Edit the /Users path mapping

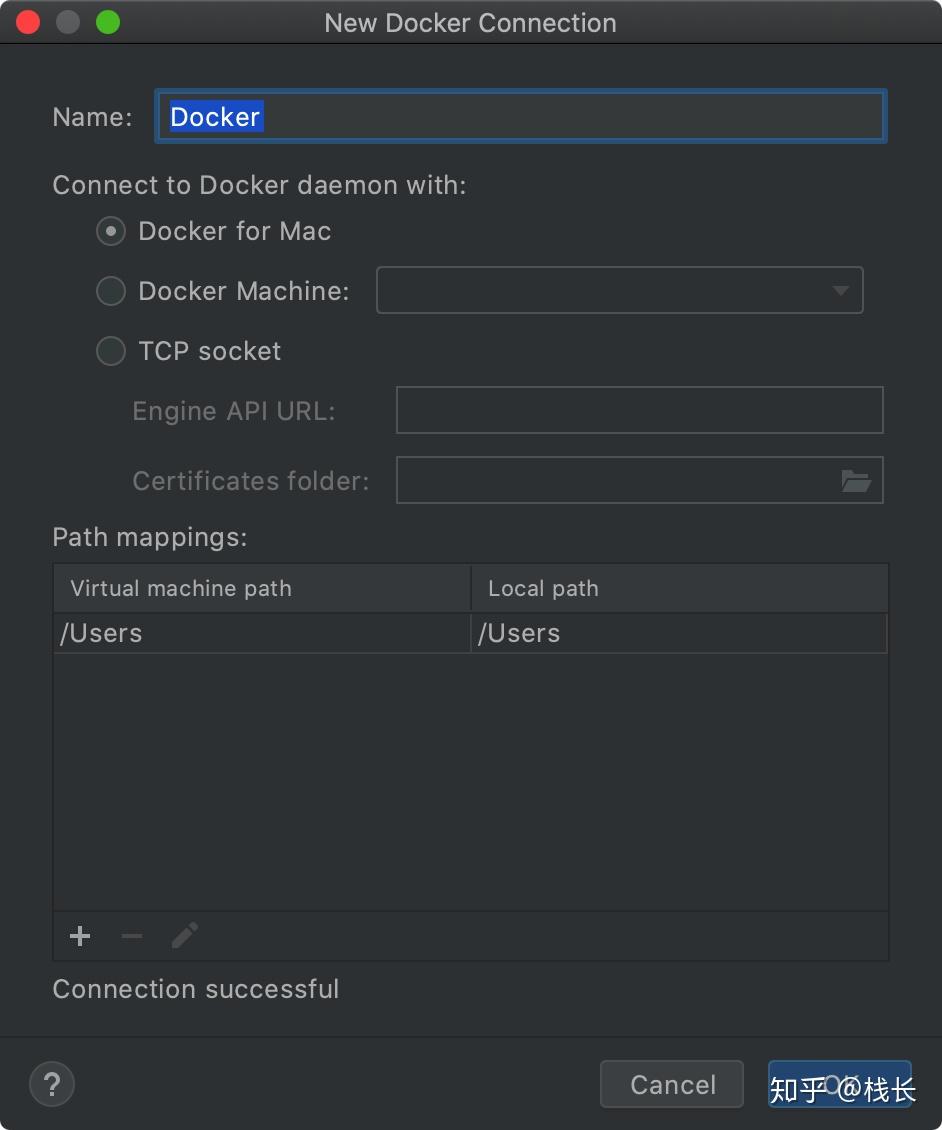click(x=184, y=935)
